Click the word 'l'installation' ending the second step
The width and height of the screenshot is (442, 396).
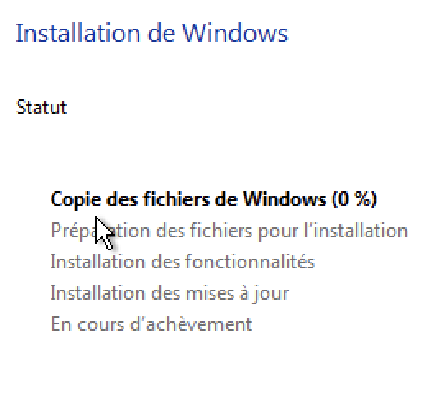tap(356, 230)
